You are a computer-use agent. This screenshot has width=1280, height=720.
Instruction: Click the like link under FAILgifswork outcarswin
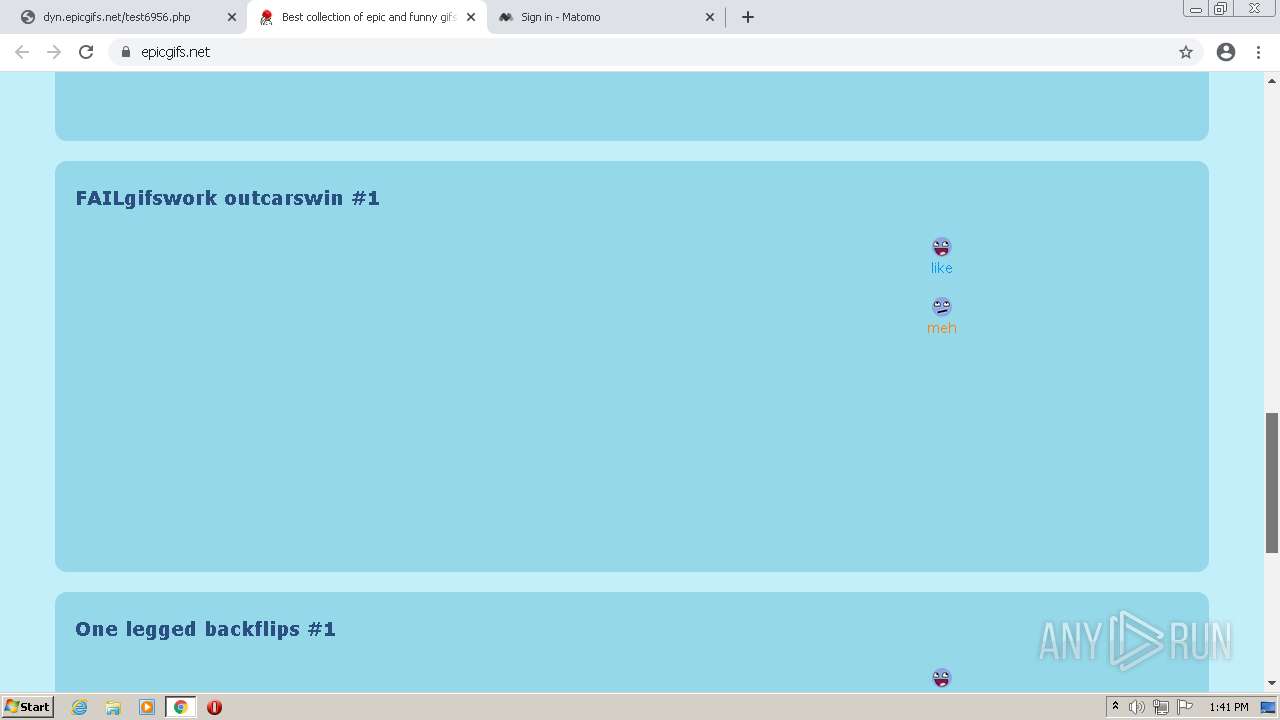pyautogui.click(x=942, y=268)
